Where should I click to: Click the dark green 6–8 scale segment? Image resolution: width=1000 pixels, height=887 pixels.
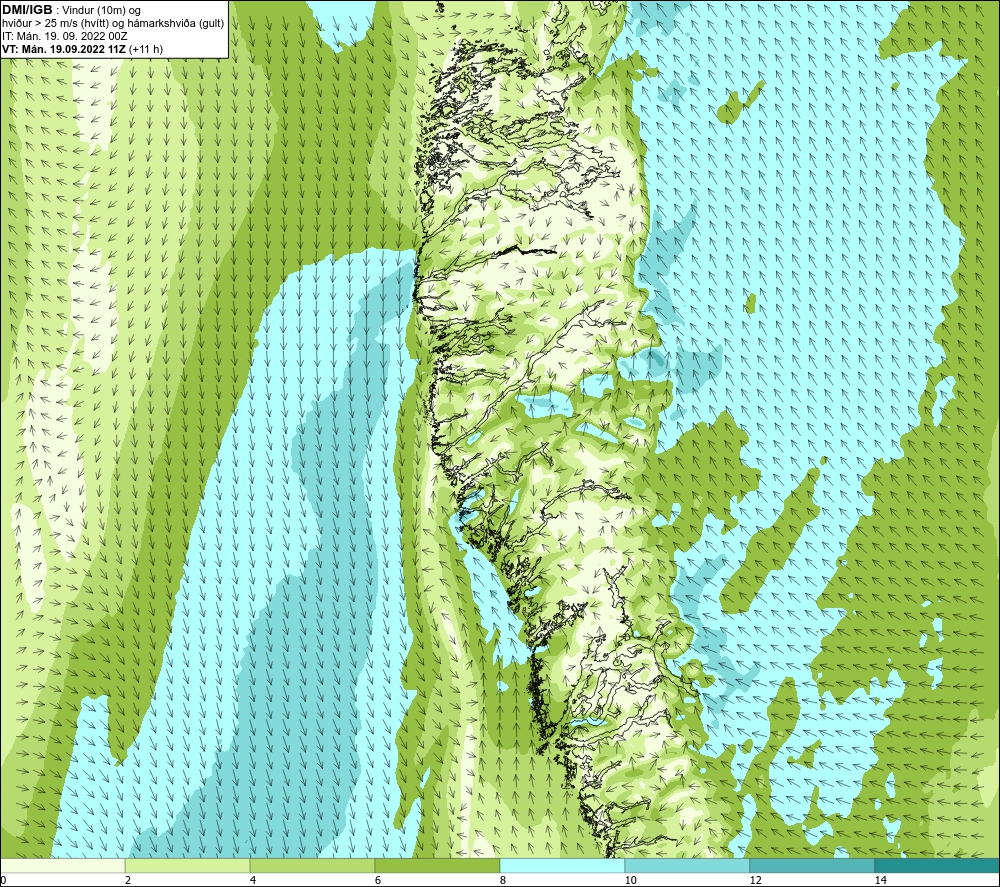click(438, 865)
